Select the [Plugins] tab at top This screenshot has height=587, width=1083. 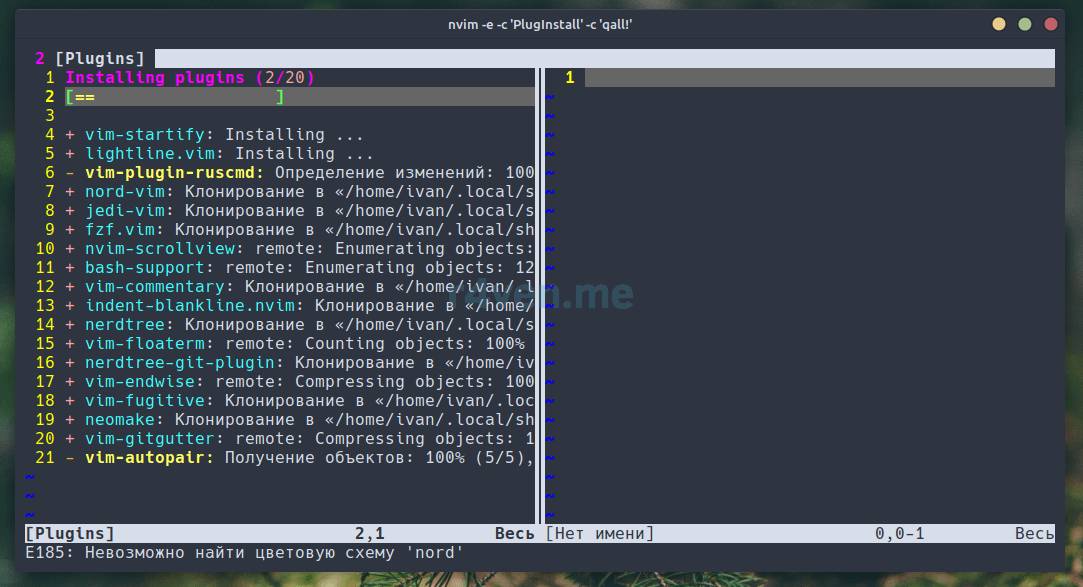(x=99, y=58)
